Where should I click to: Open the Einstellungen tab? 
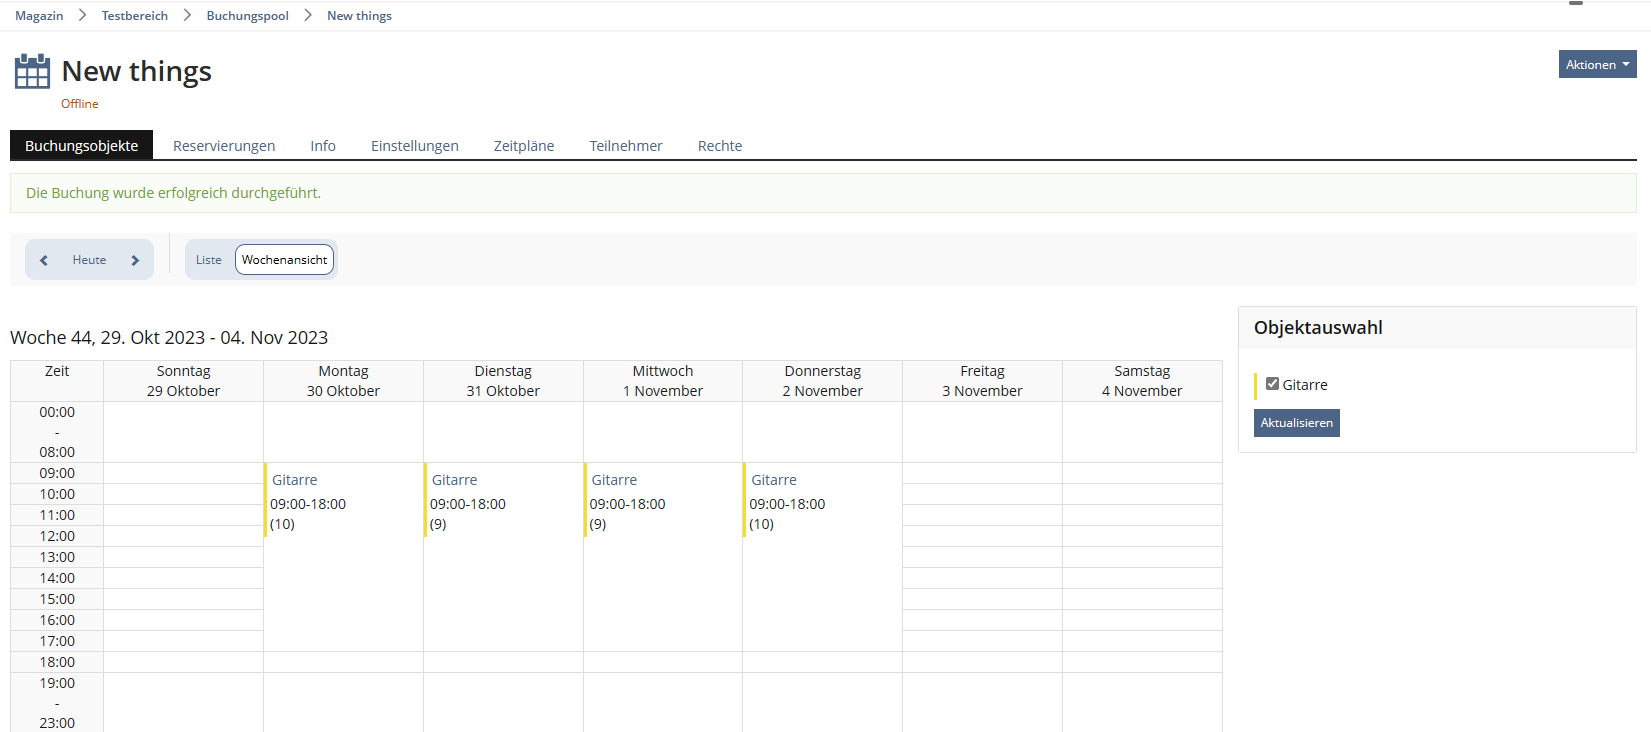[414, 146]
